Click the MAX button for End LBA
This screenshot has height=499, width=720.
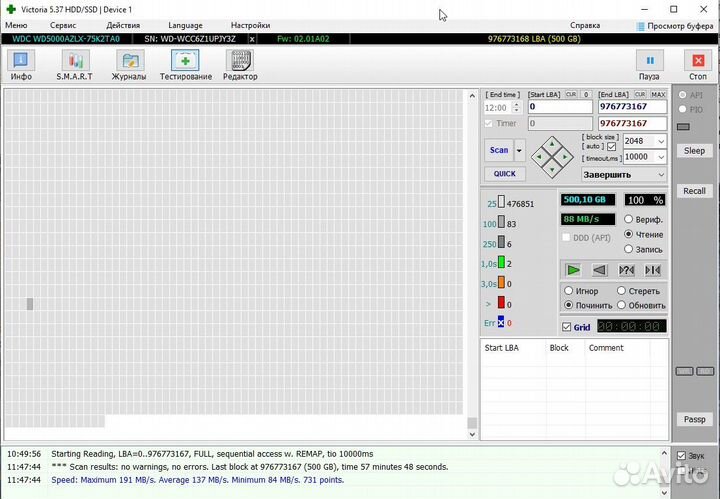pos(658,95)
